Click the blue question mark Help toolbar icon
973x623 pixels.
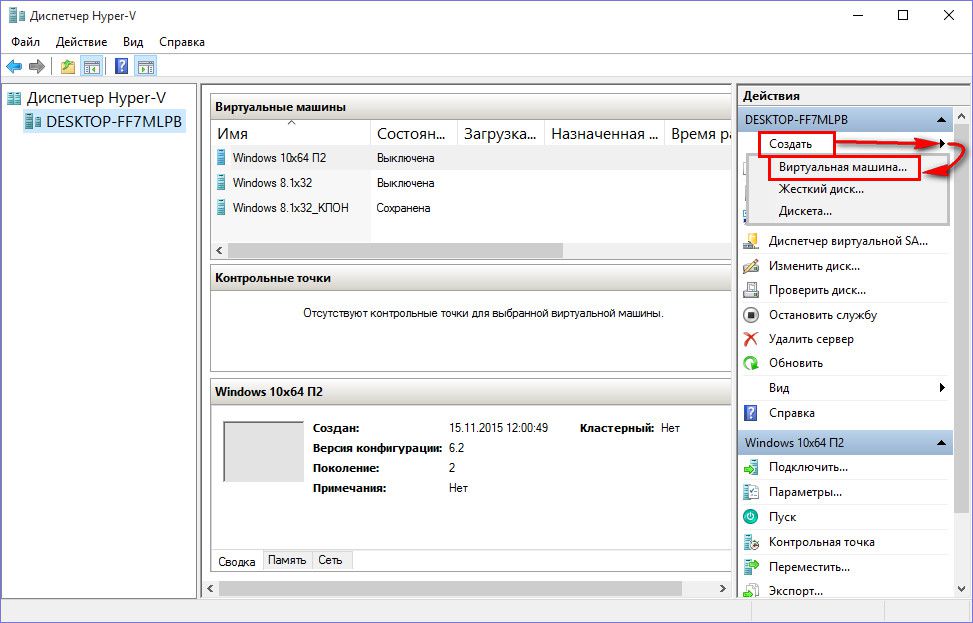point(121,67)
